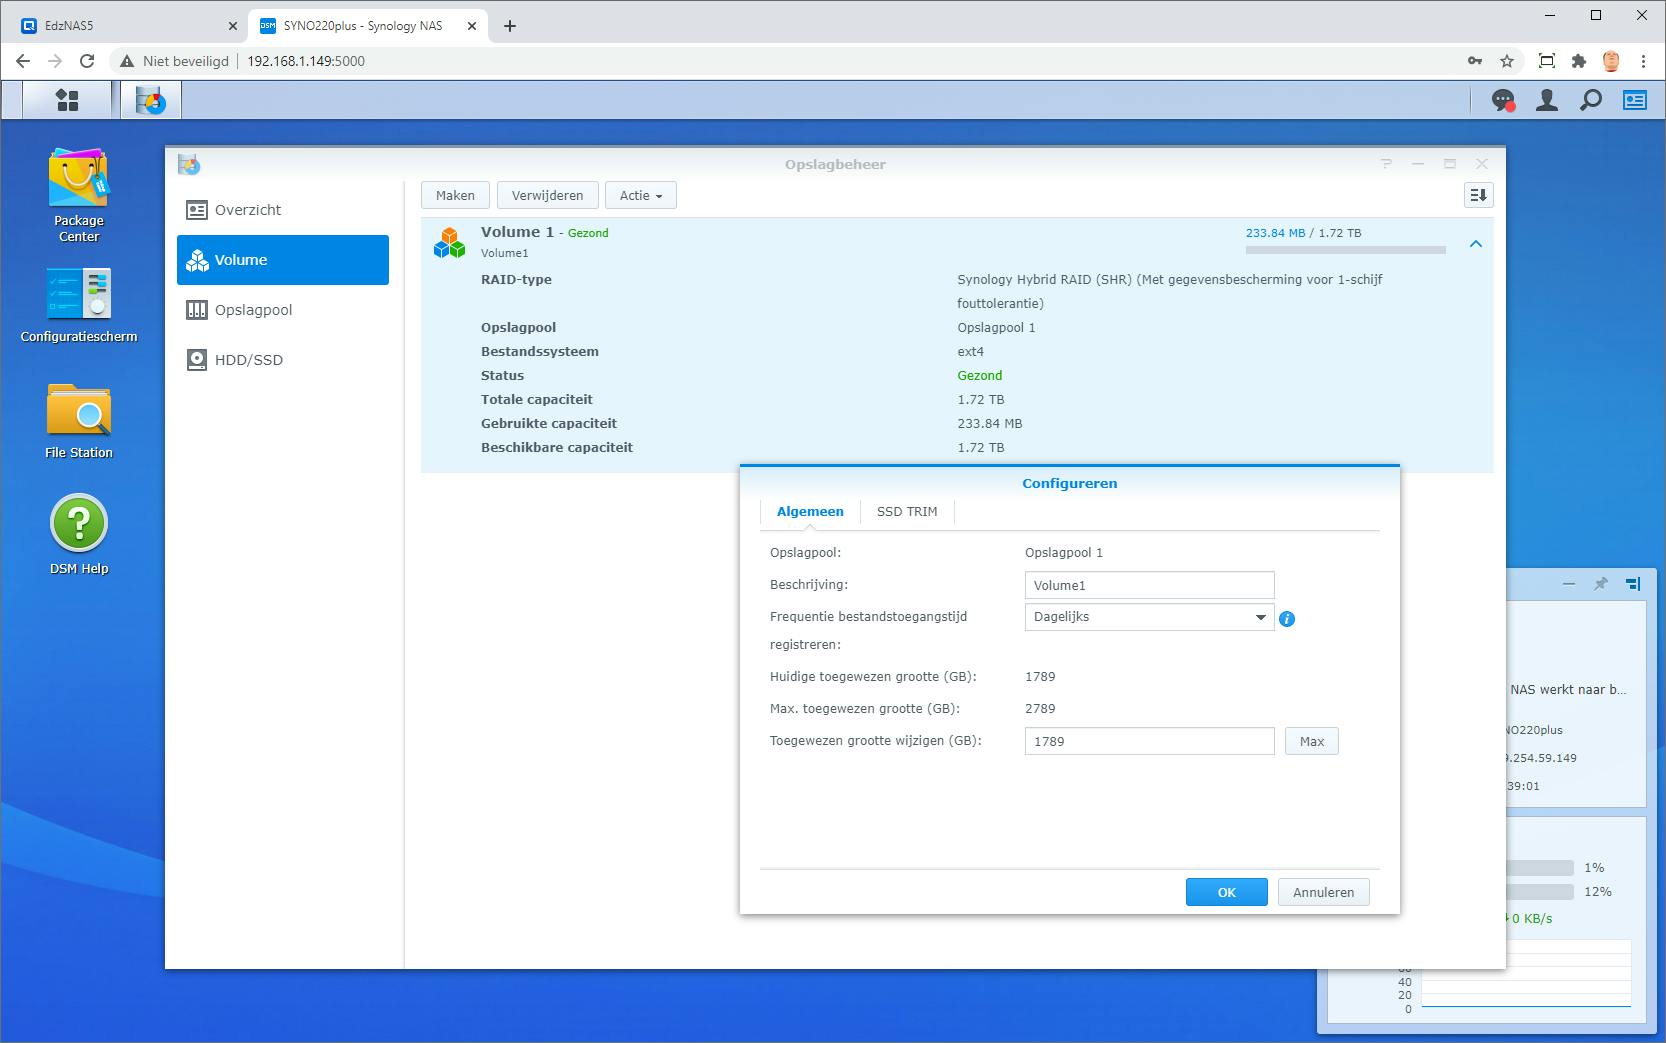
Task: Click the browser address bar URL
Action: (x=306, y=61)
